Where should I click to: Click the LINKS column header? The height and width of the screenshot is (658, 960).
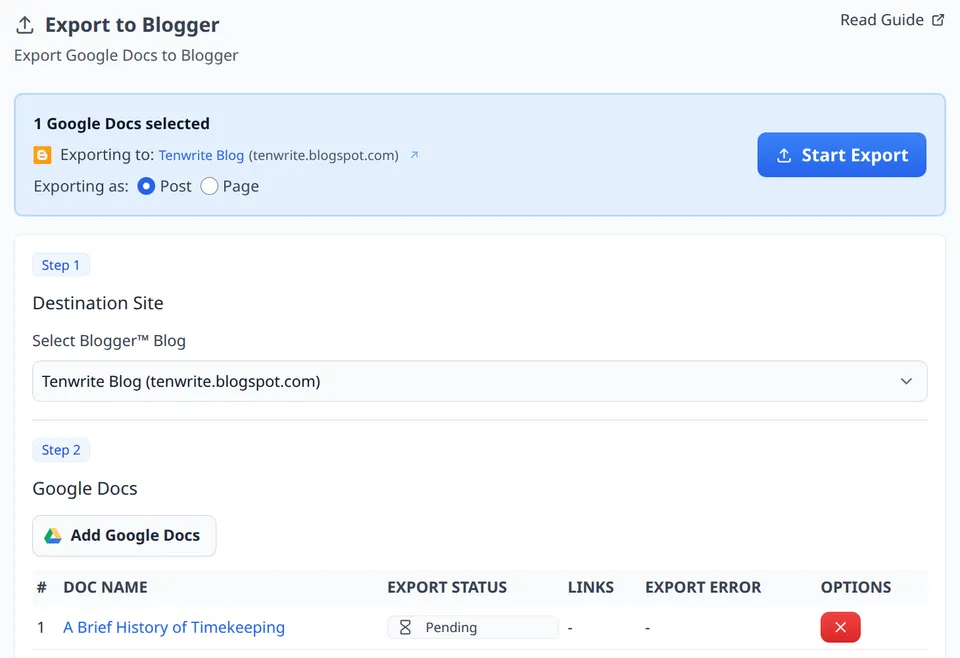(591, 588)
